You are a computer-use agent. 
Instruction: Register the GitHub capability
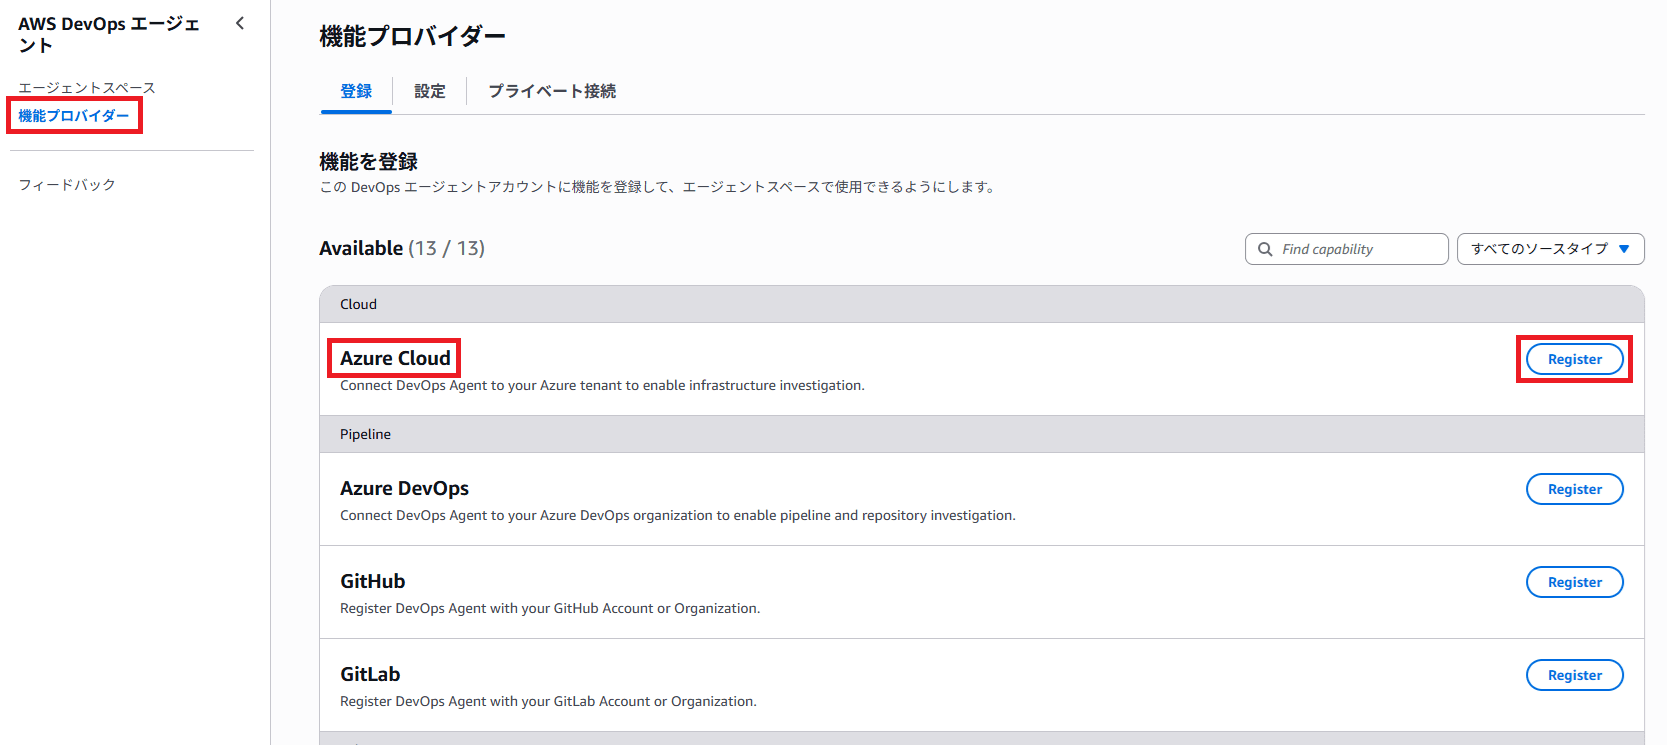[1574, 582]
